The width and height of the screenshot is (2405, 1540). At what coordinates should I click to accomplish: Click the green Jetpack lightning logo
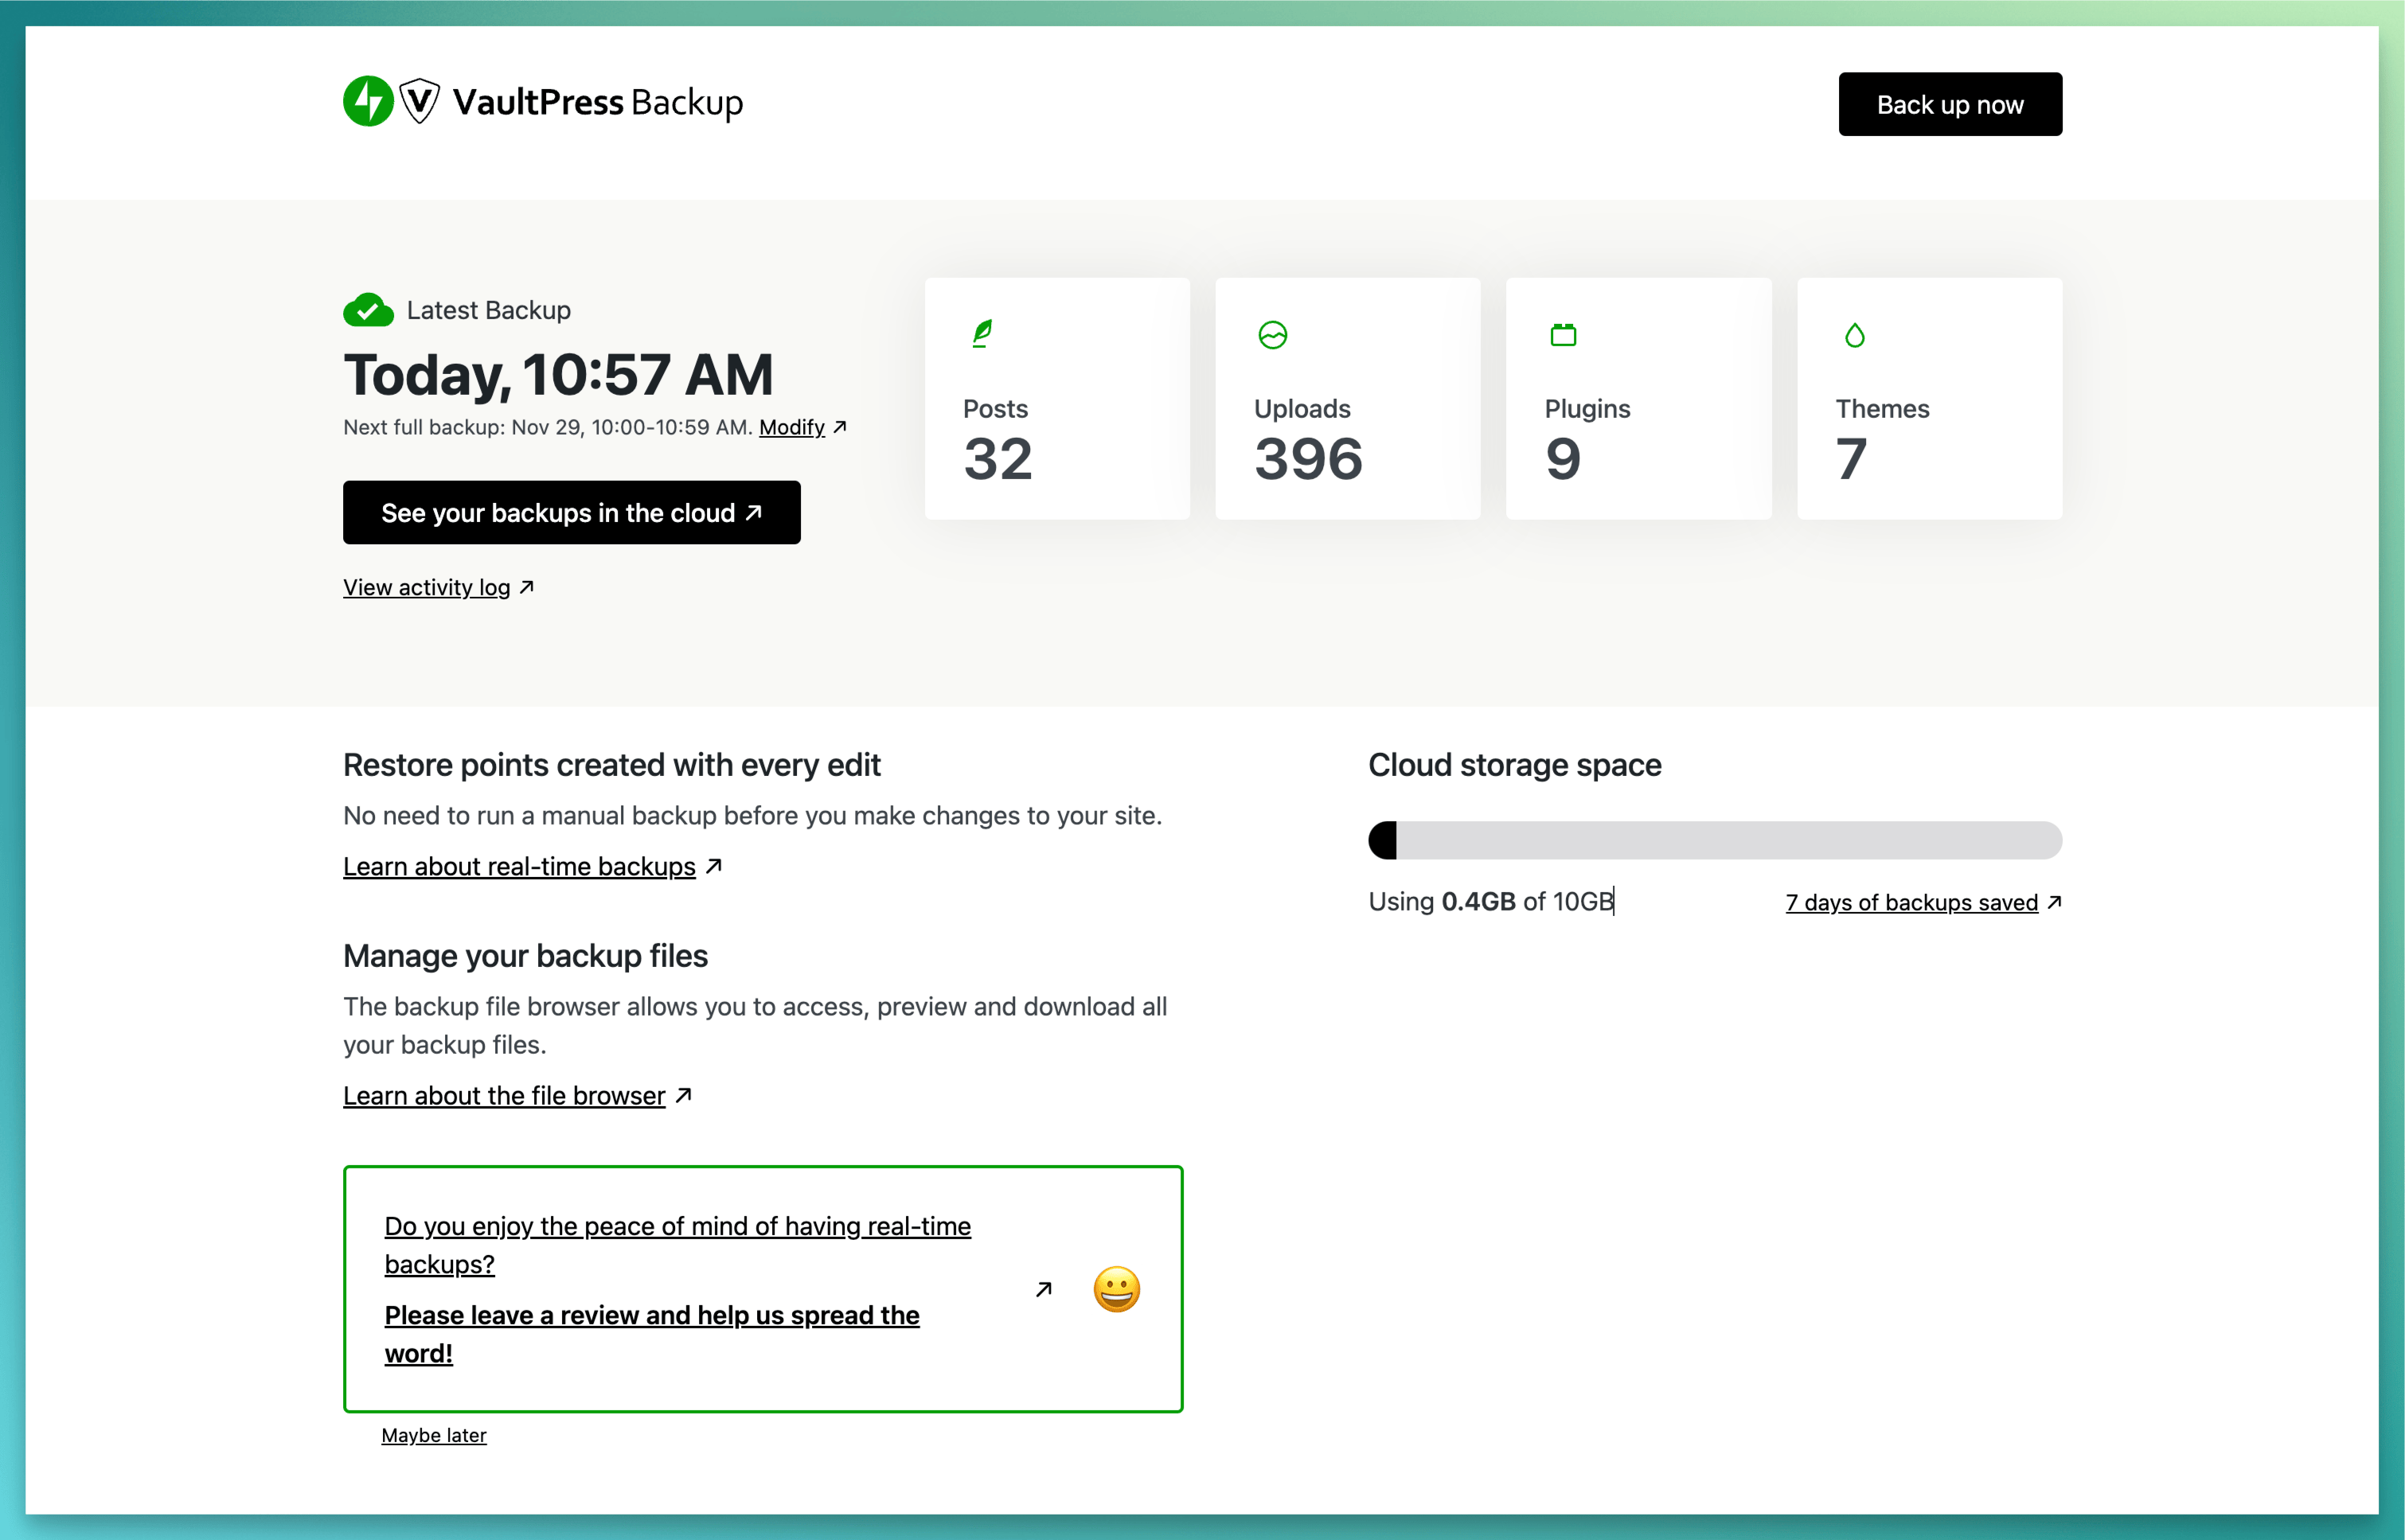(367, 102)
